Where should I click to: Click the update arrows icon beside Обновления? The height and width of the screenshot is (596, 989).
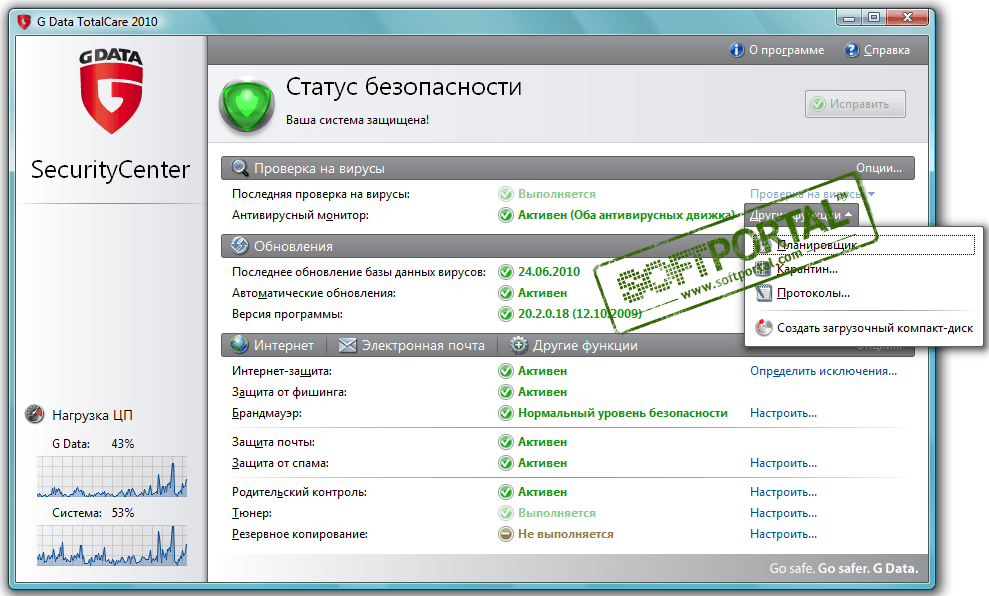(x=239, y=245)
